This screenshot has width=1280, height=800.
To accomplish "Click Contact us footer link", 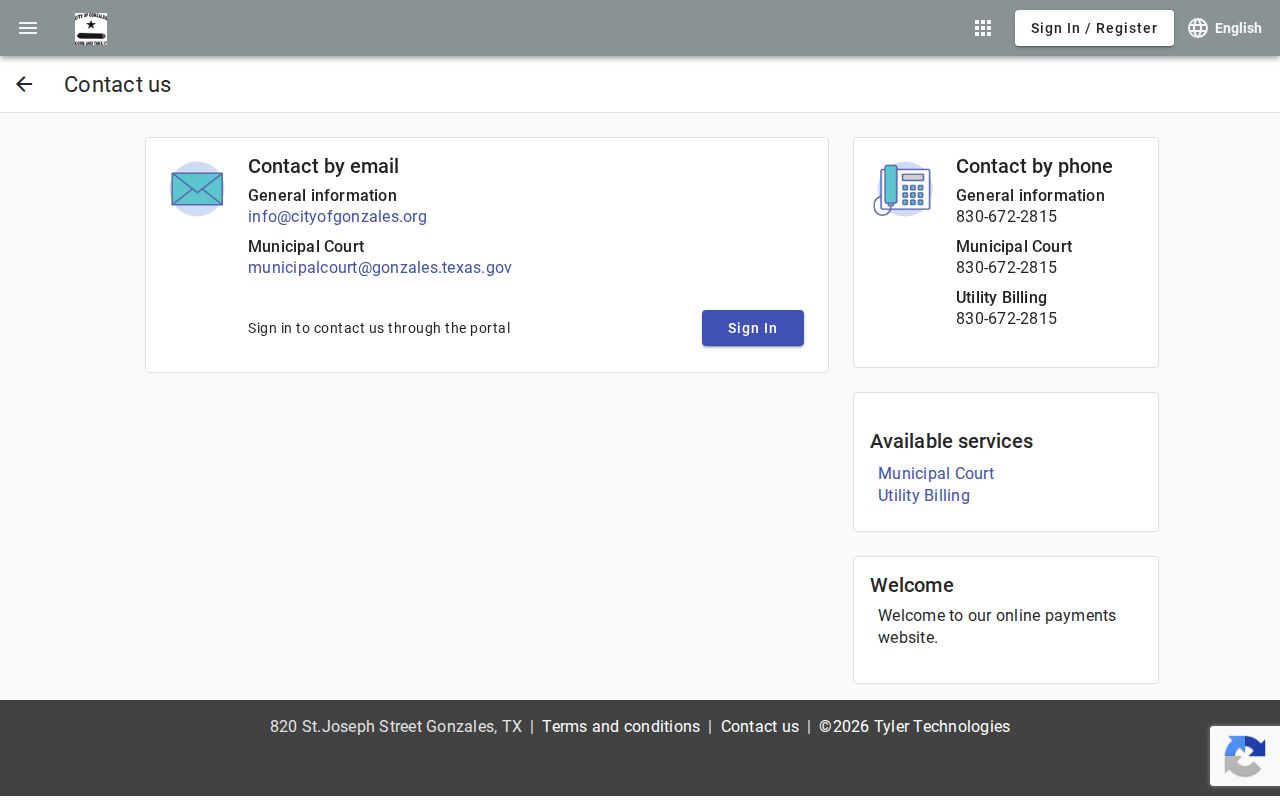I will (760, 727).
